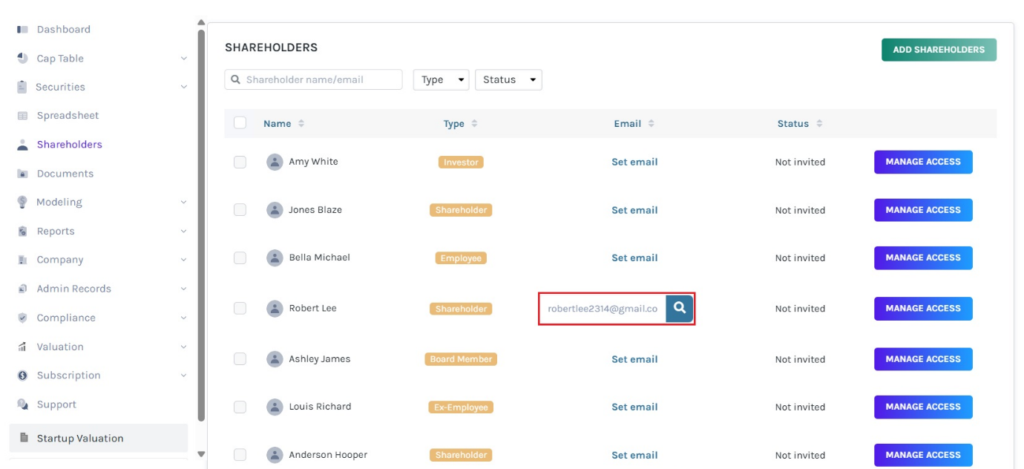Expand the Securities submenu chevron
This screenshot has height=469, width=1024.
(x=184, y=87)
